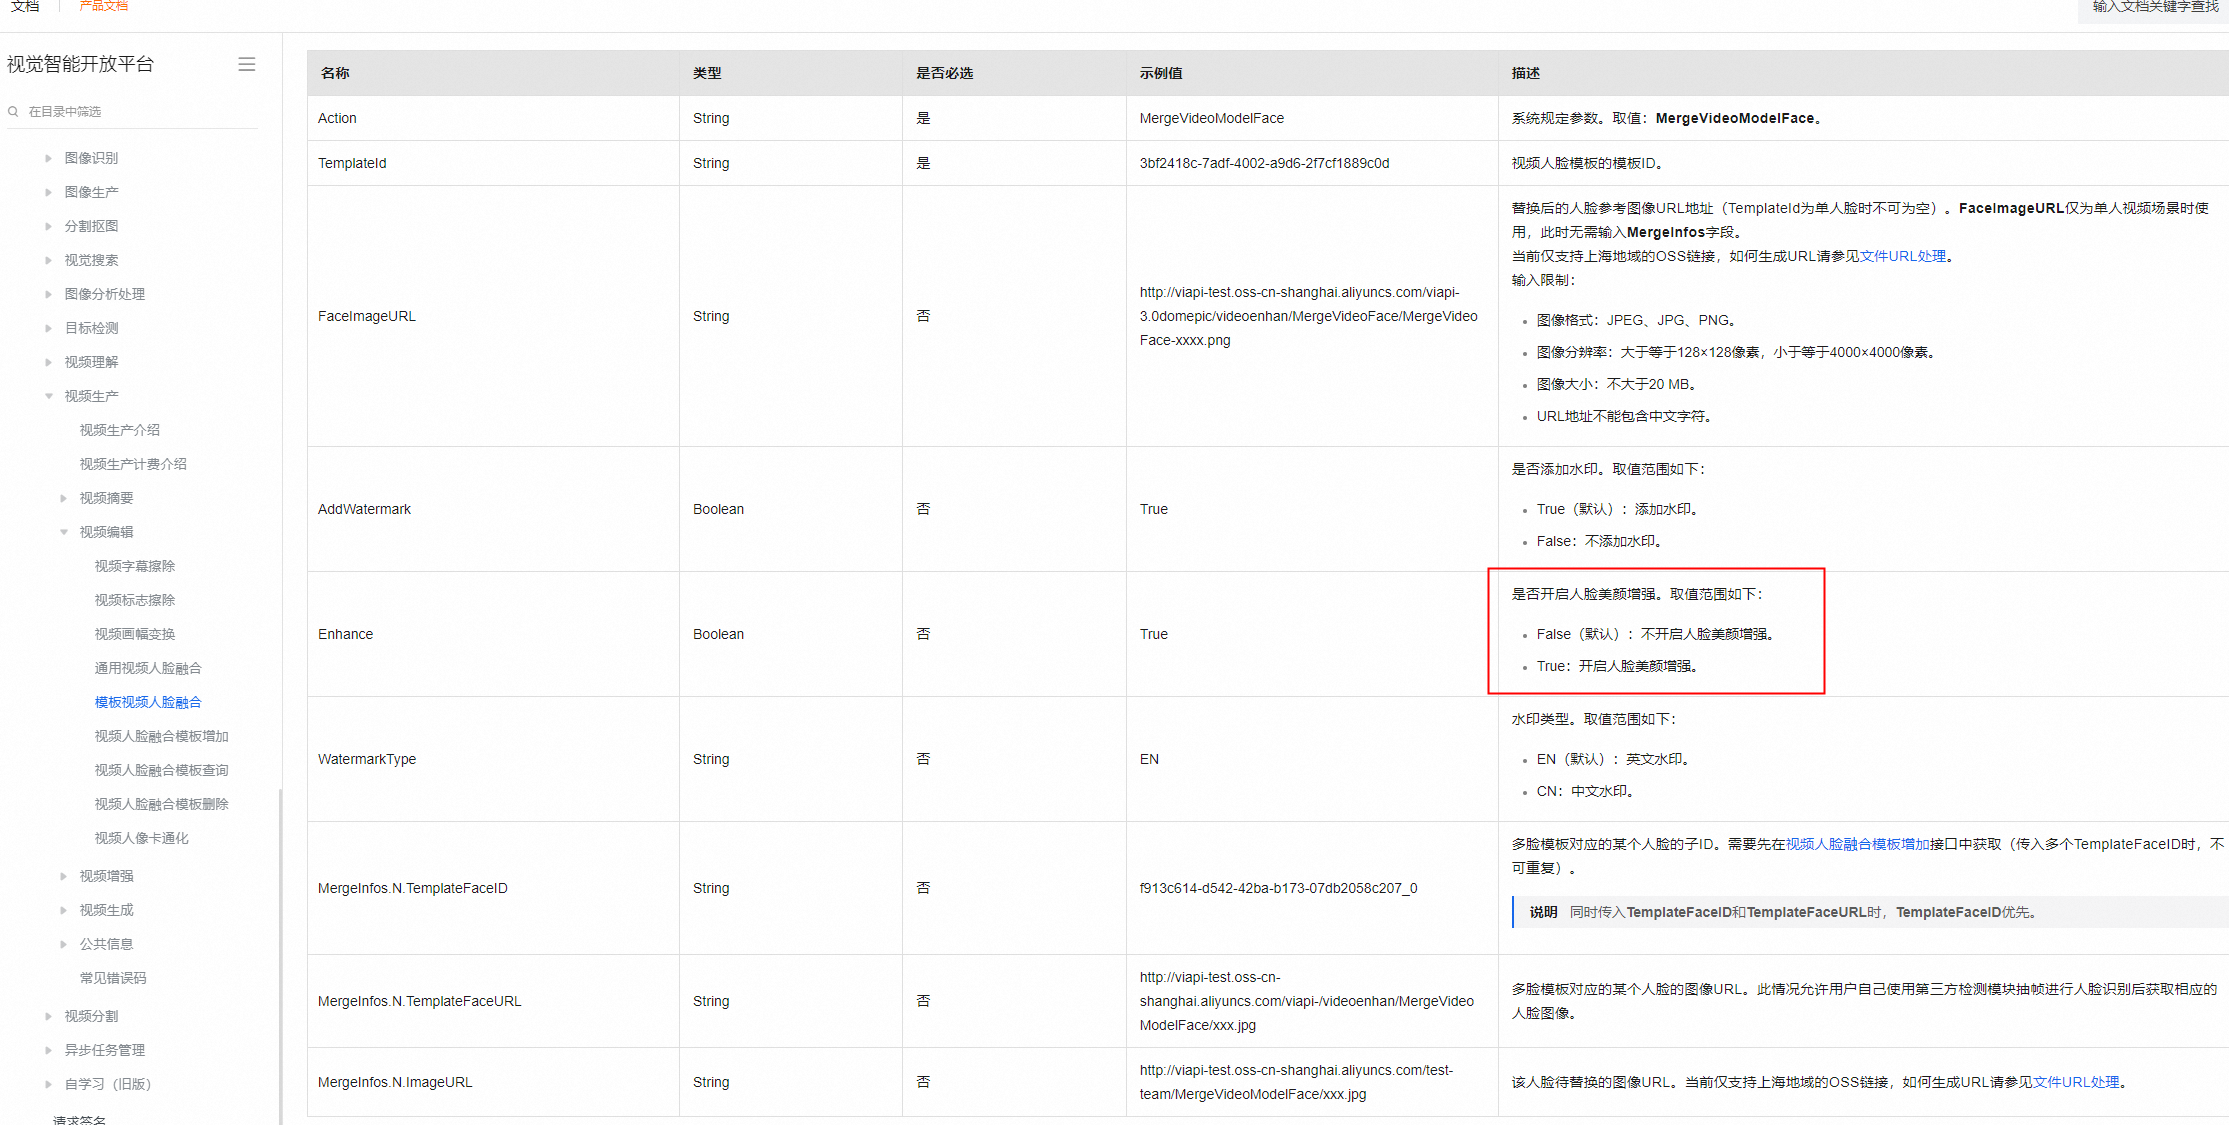The height and width of the screenshot is (1125, 2229).
Task: Expand the 视频生成 tree arrow
Action: pyautogui.click(x=63, y=910)
